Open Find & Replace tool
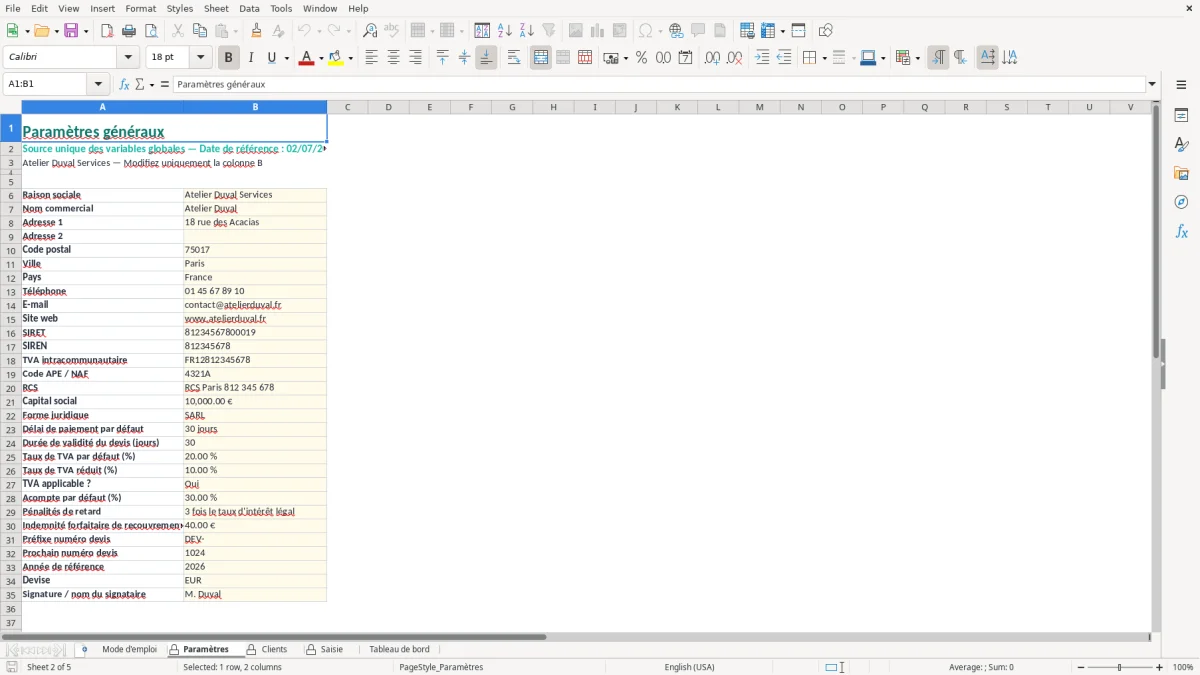This screenshot has width=1200, height=675. 370,31
